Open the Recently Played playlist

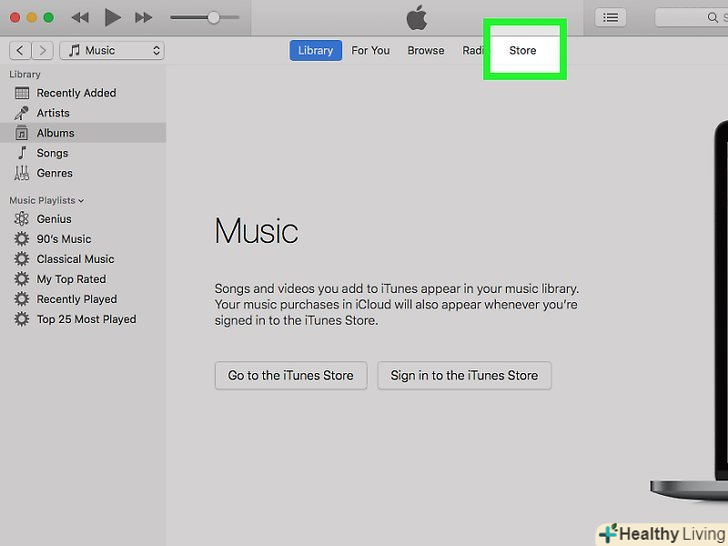click(x=84, y=299)
